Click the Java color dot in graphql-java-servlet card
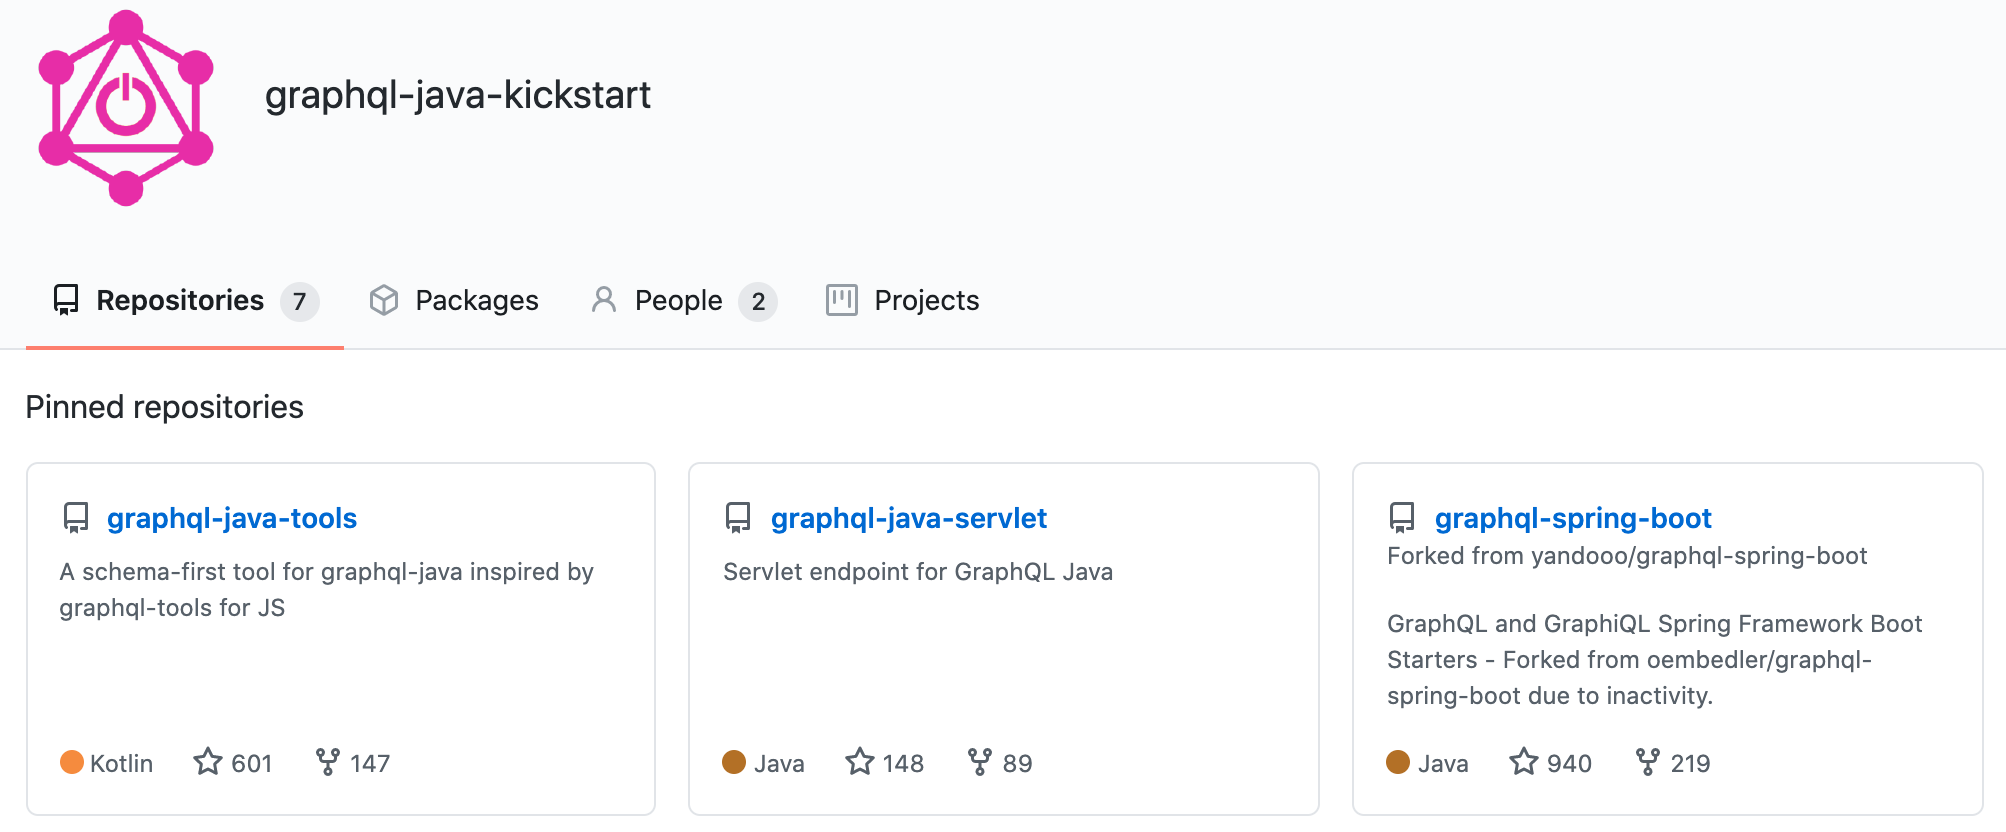 (x=734, y=762)
